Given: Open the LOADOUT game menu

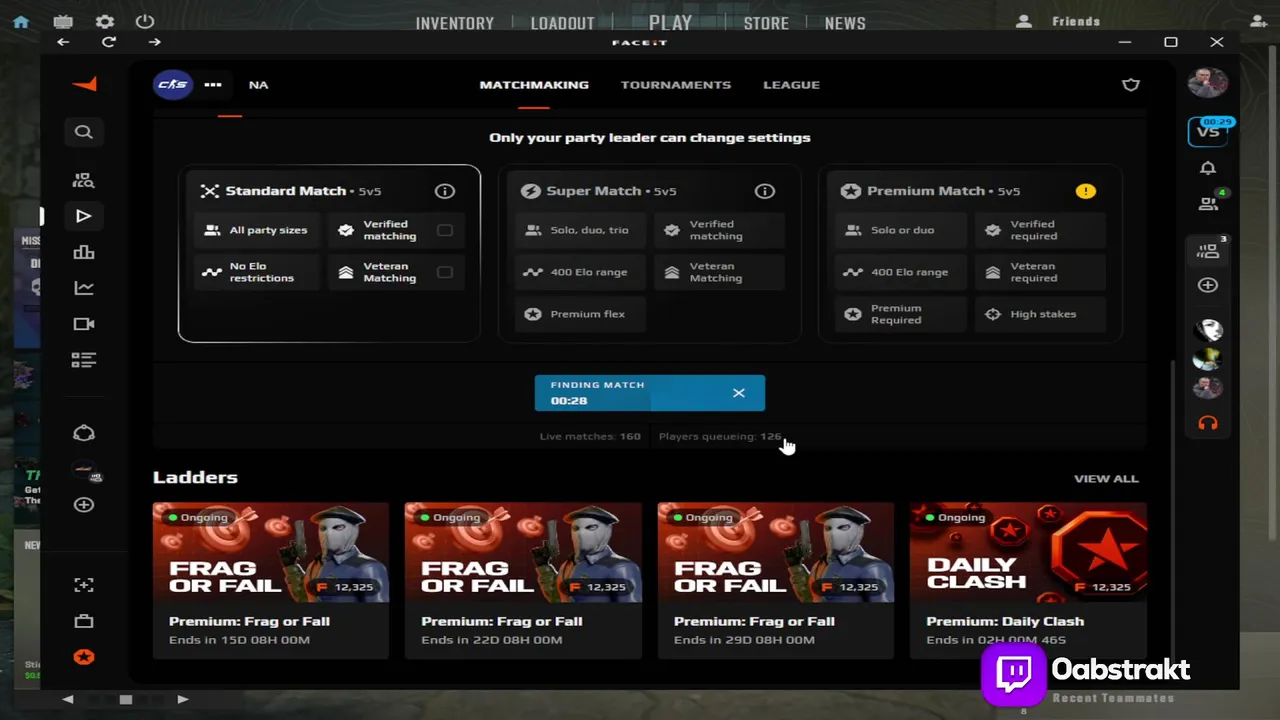Looking at the screenshot, I should pyautogui.click(x=563, y=23).
